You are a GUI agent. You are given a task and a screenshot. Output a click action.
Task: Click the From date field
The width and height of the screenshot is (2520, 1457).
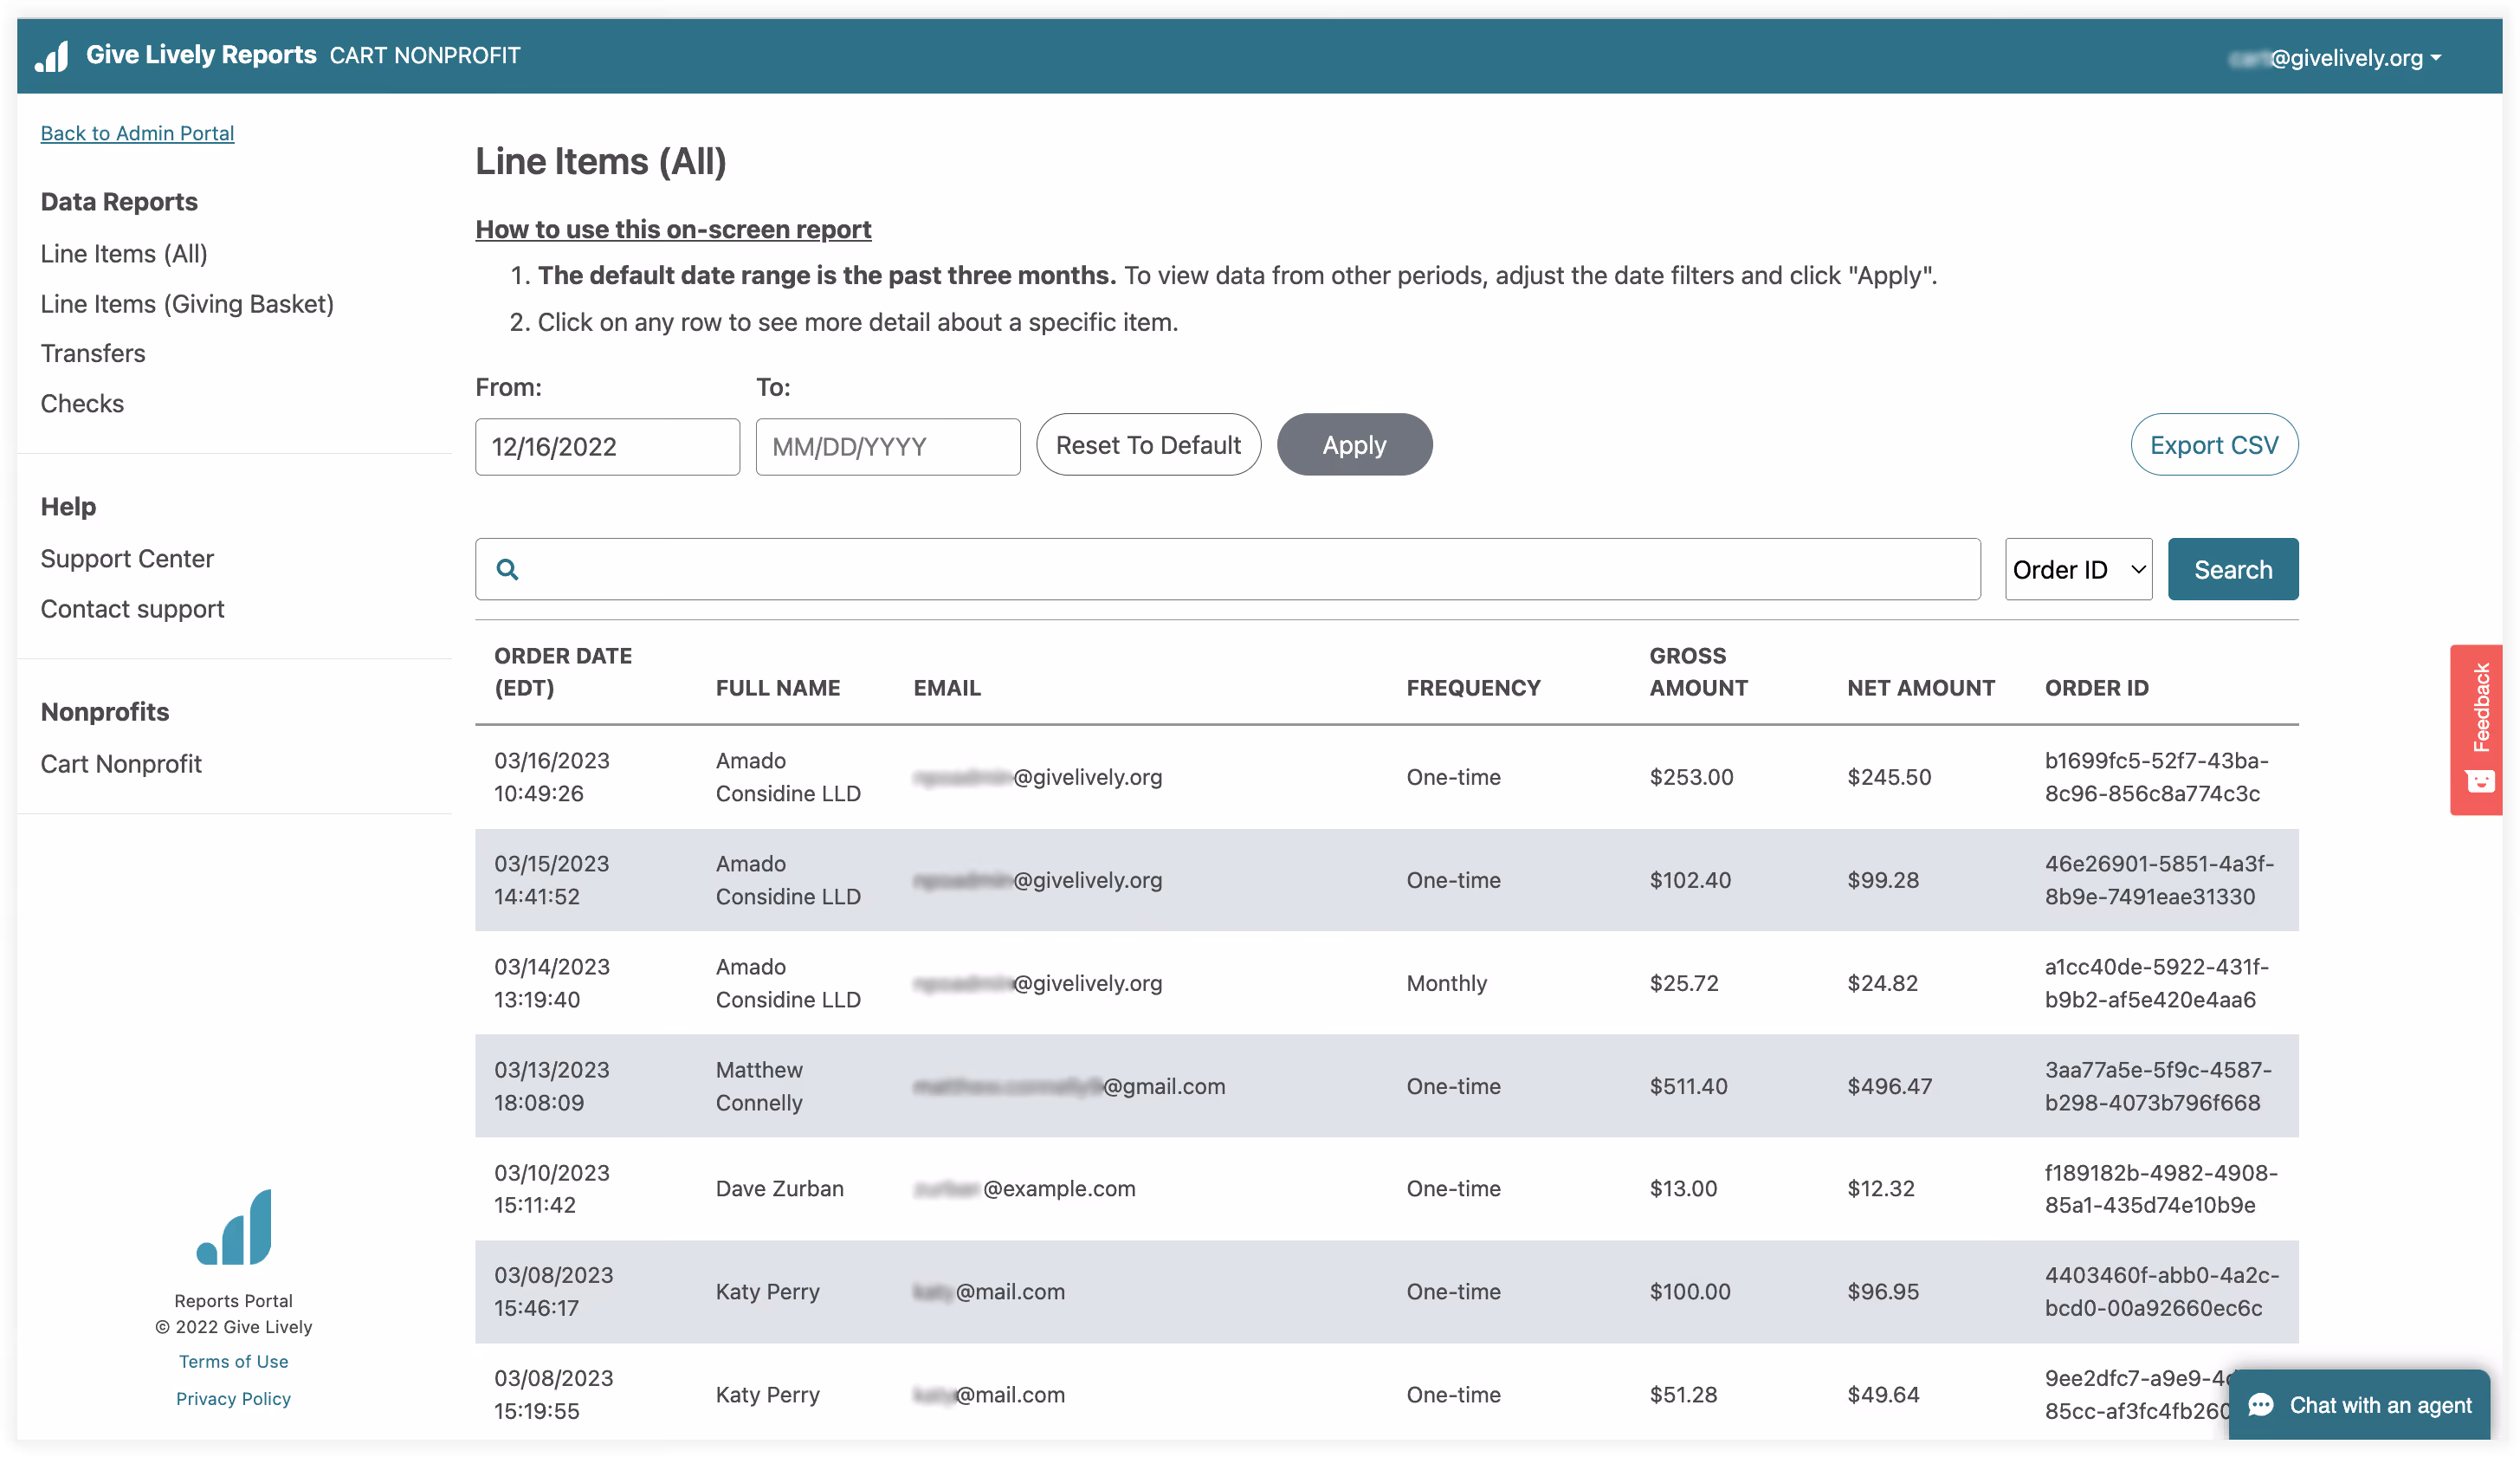point(607,446)
